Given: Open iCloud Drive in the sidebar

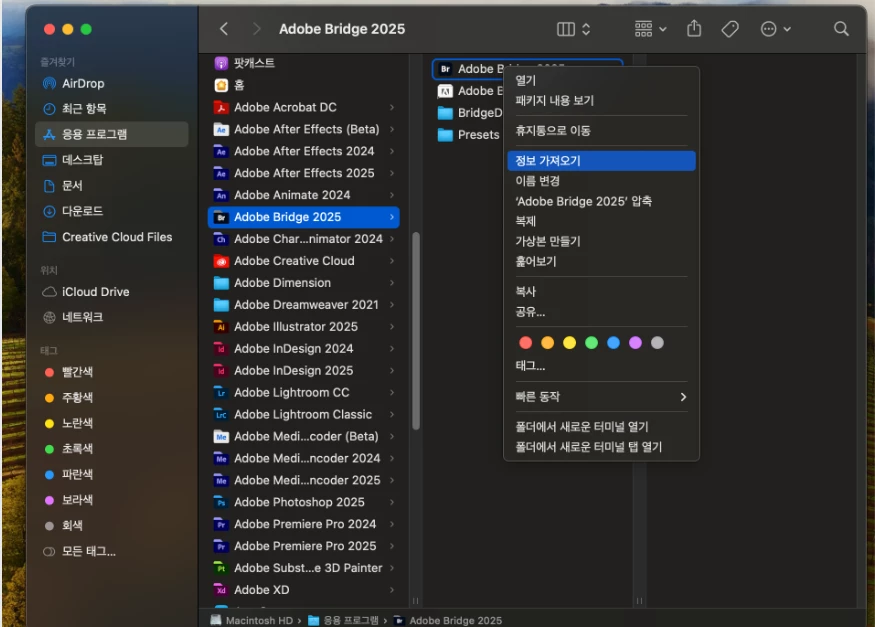Looking at the screenshot, I should click(112, 292).
